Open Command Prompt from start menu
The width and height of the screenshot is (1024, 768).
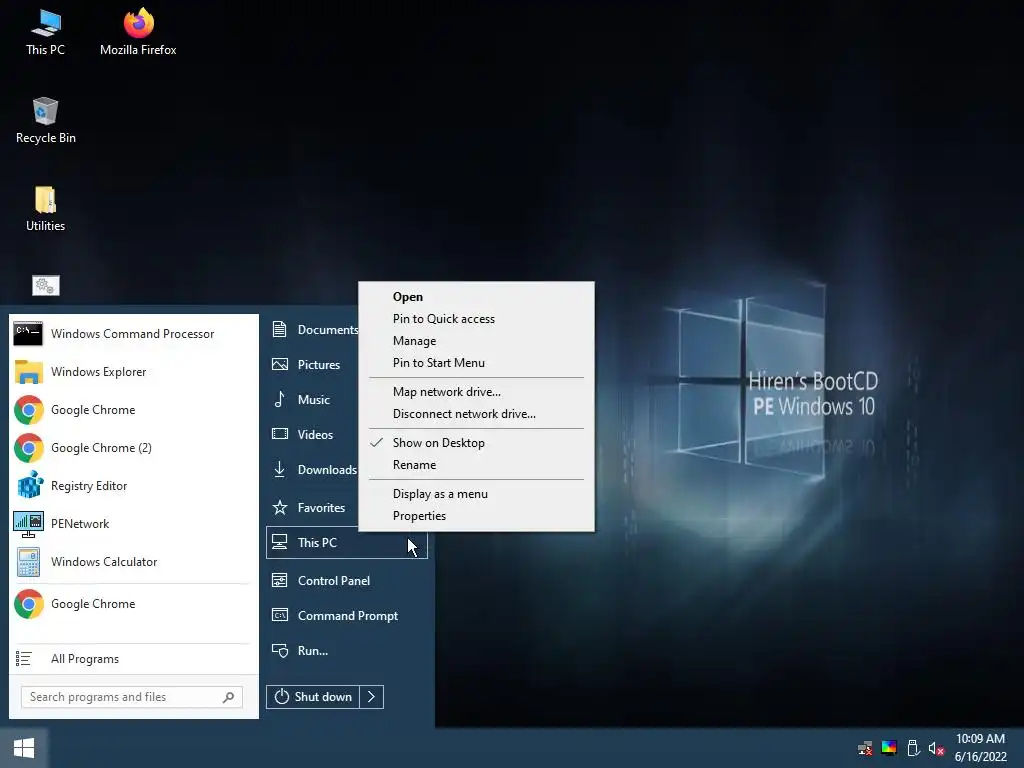click(347, 616)
